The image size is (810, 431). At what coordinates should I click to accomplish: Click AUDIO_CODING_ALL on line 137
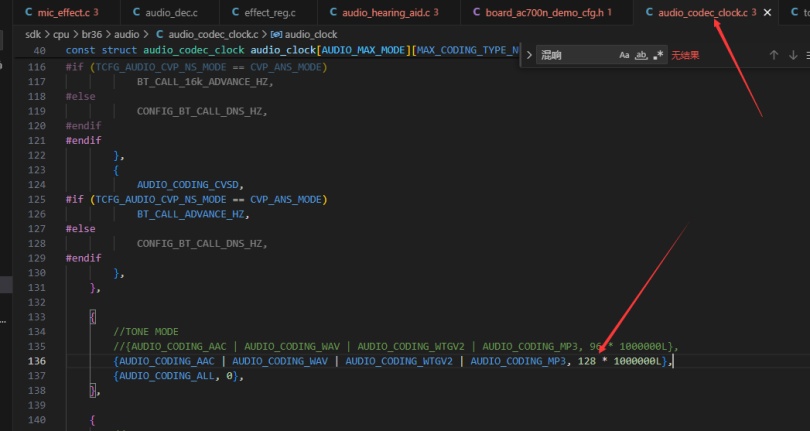click(x=166, y=376)
